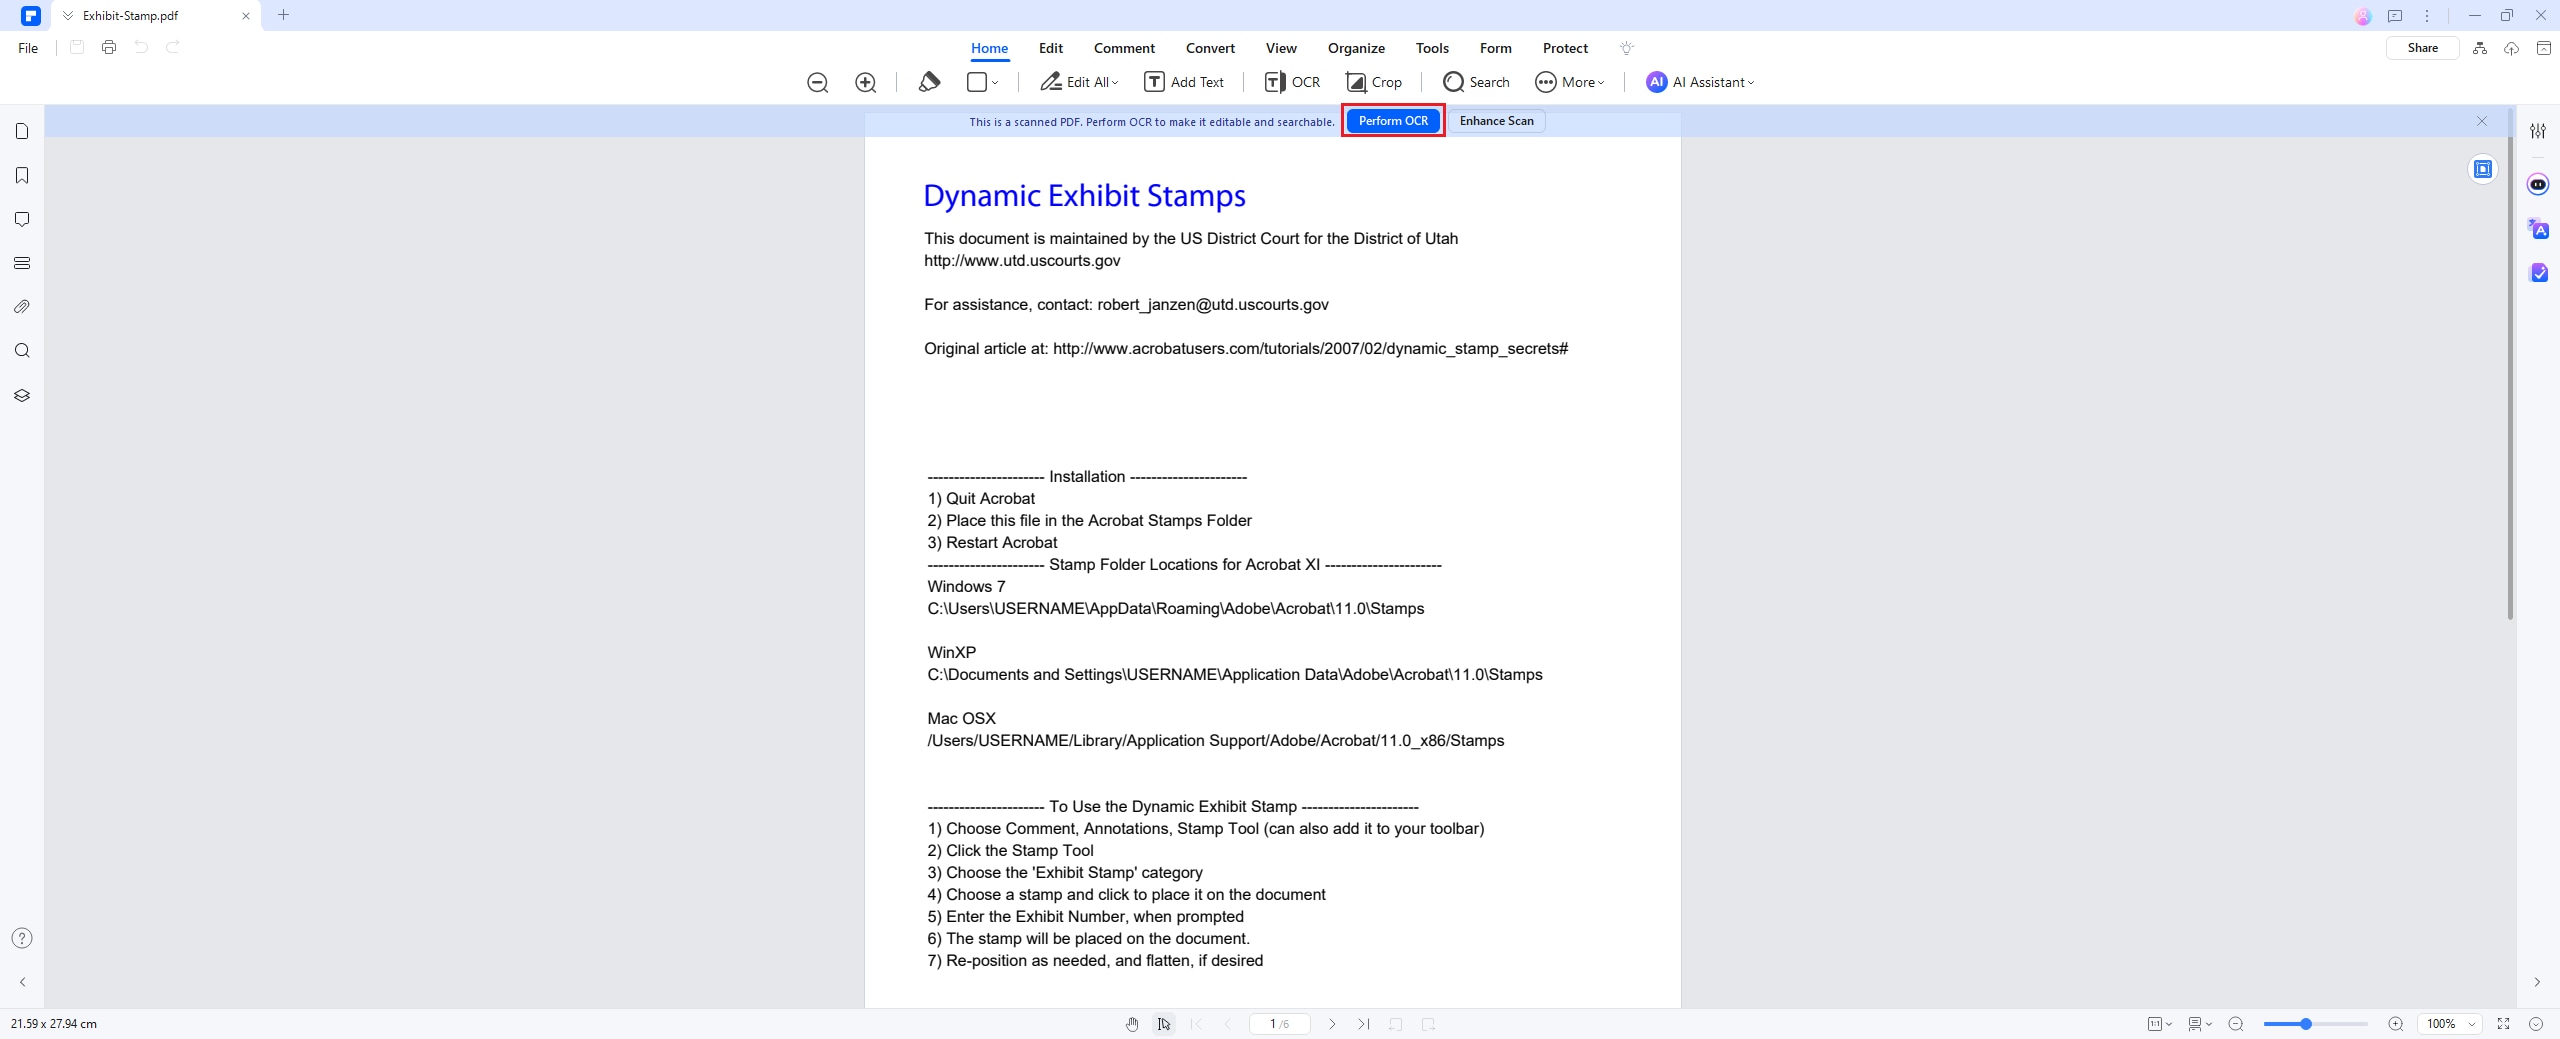Select the text select cursor tool
The height and width of the screenshot is (1039, 2560).
click(1164, 1024)
